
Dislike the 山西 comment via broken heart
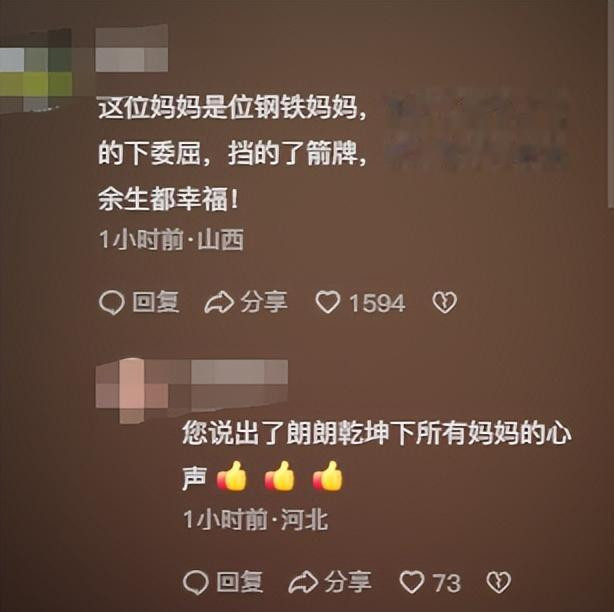(444, 303)
